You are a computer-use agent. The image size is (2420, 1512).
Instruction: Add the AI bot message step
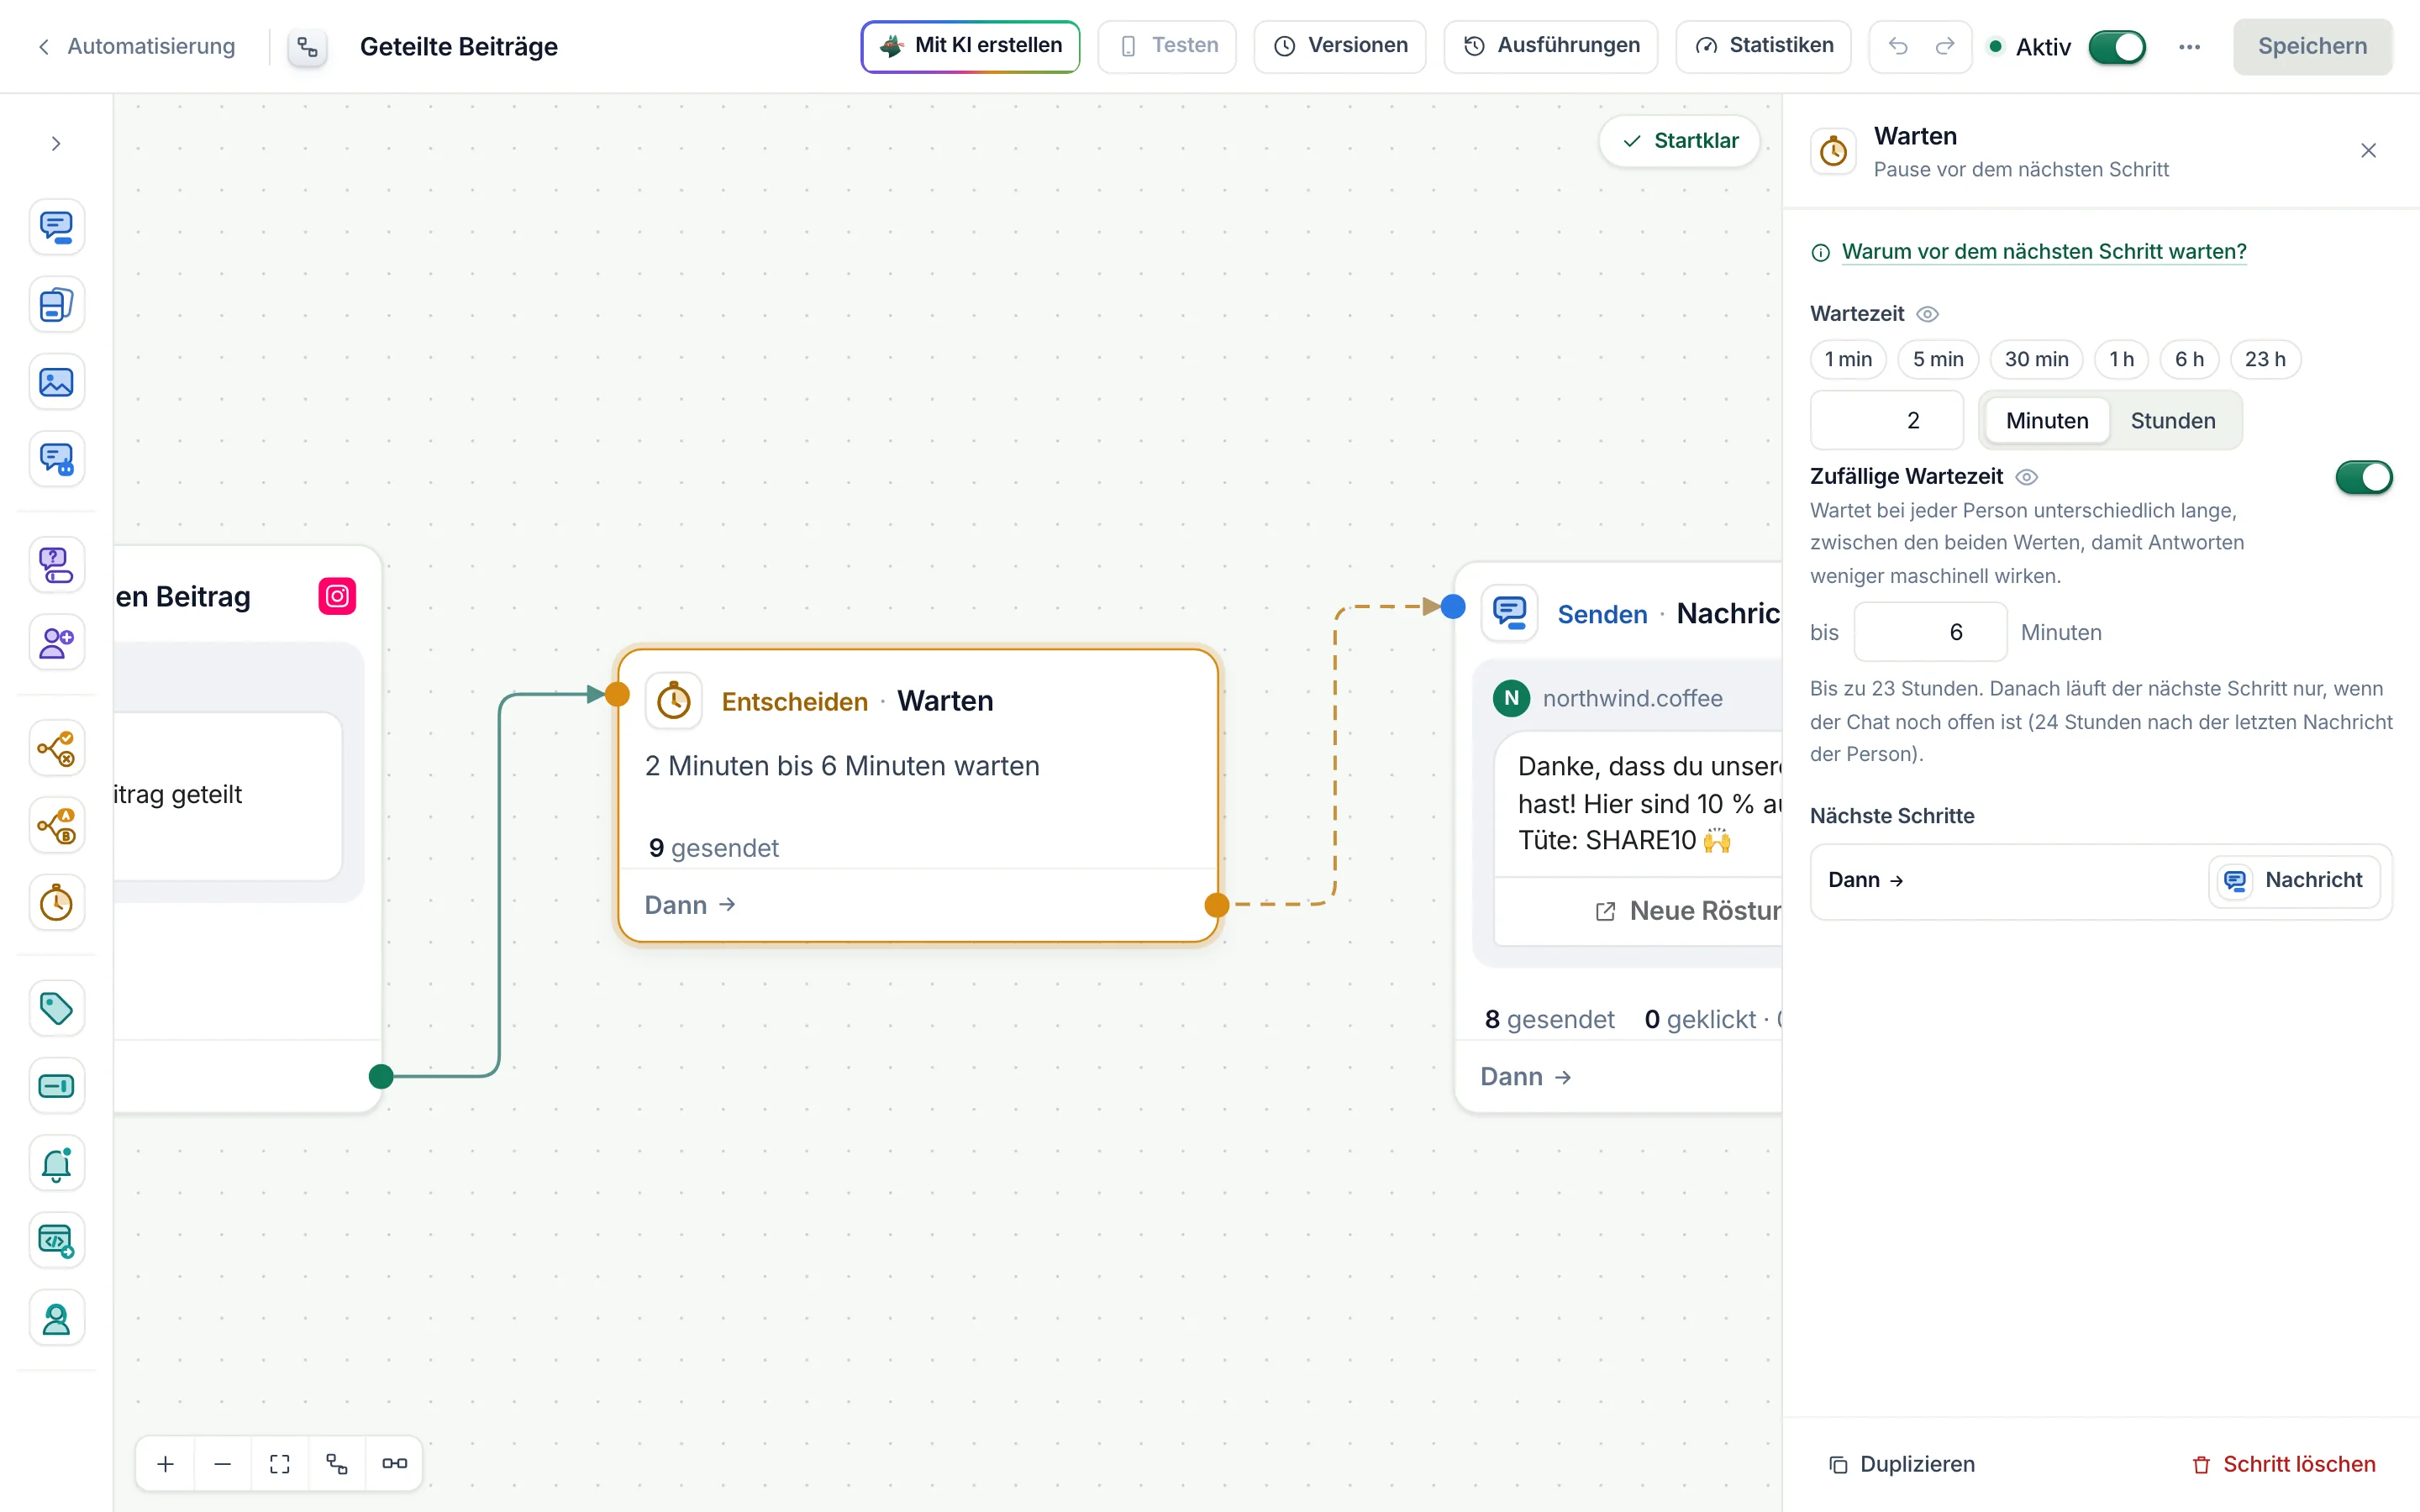tap(56, 459)
